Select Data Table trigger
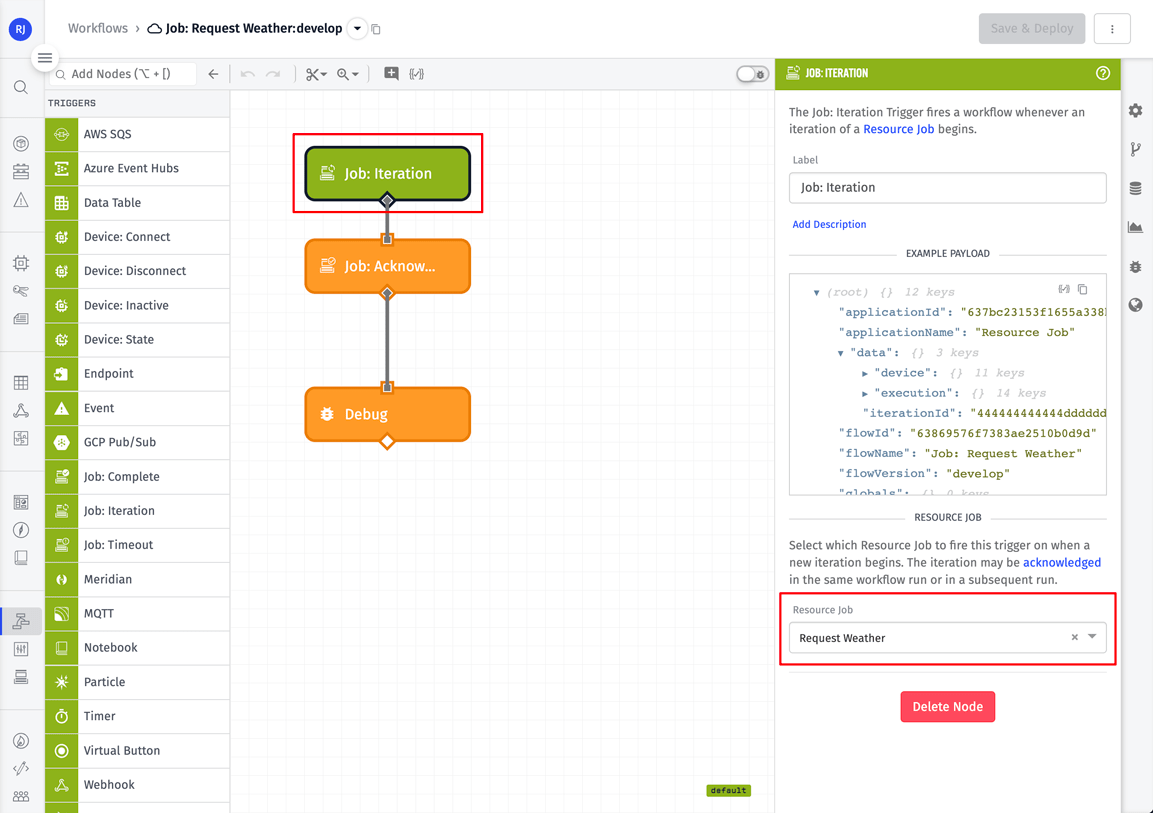The width and height of the screenshot is (1153, 813). [137, 203]
